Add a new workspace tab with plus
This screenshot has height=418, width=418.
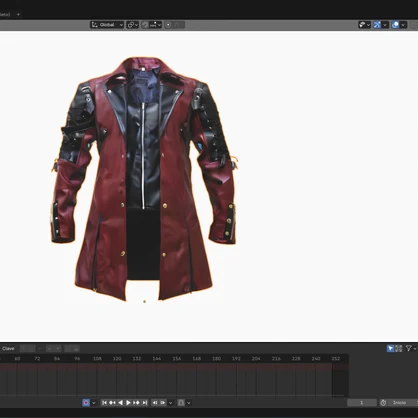[18, 14]
